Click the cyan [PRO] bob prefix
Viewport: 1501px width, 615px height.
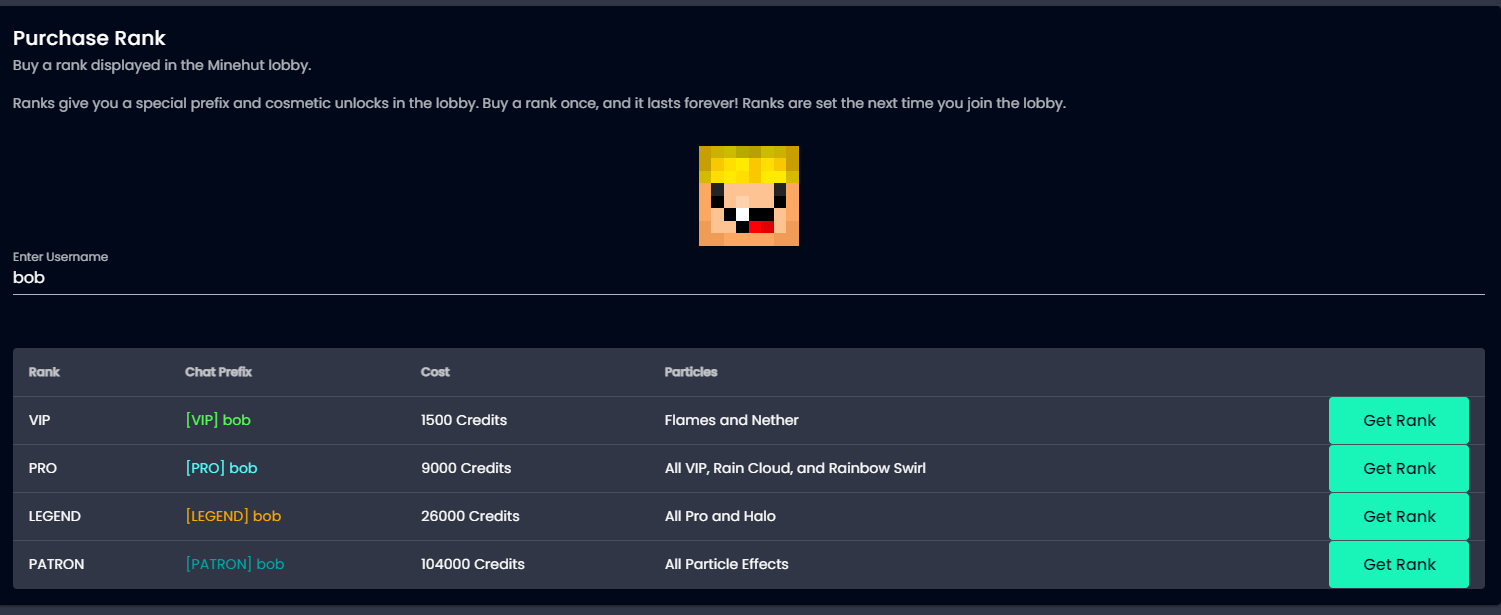click(221, 468)
